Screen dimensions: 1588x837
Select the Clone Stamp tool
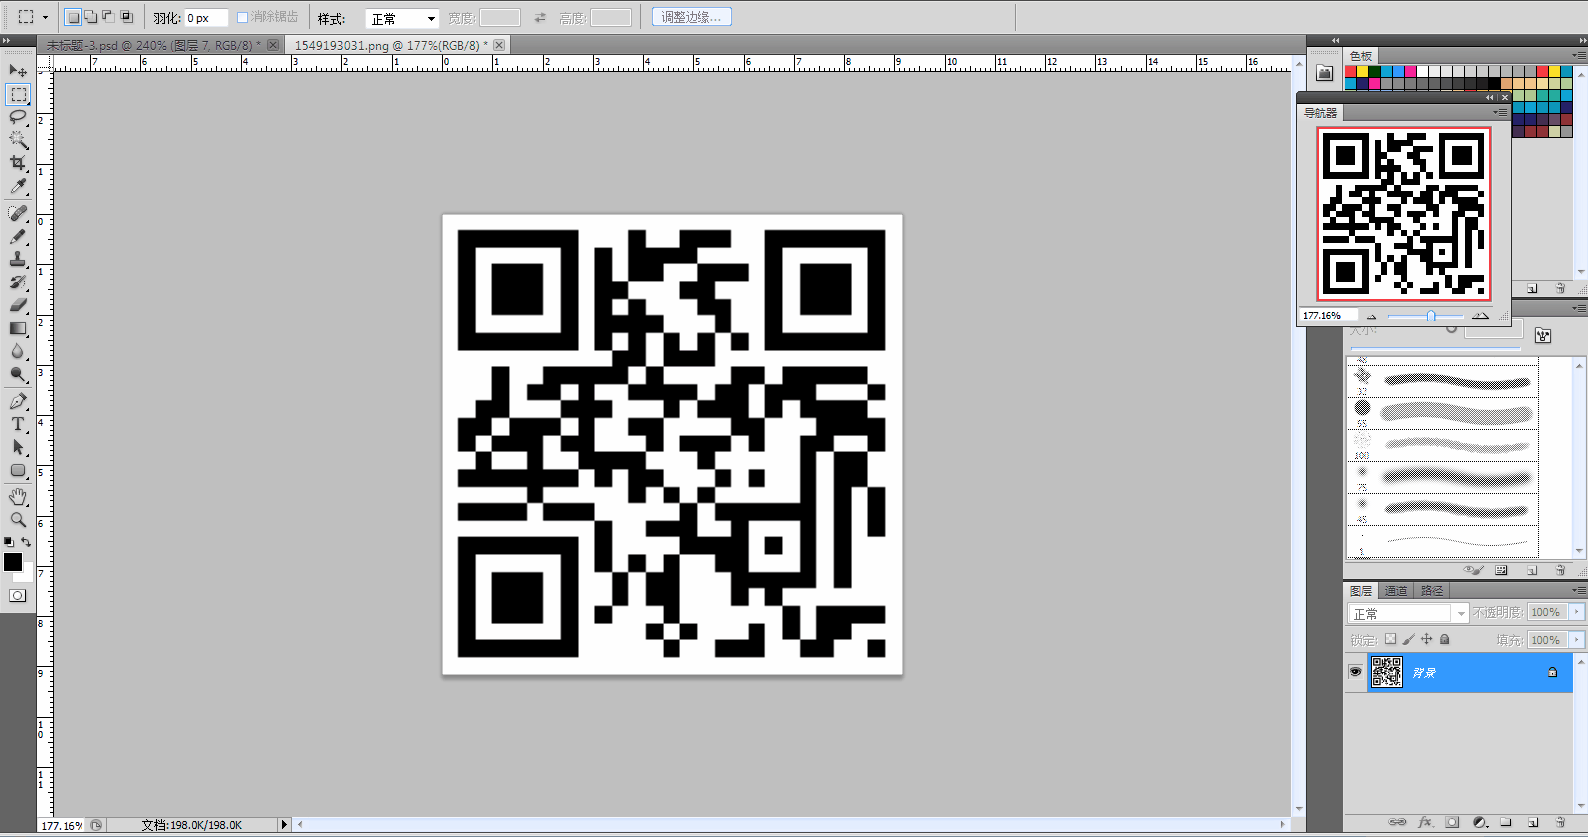coord(18,259)
